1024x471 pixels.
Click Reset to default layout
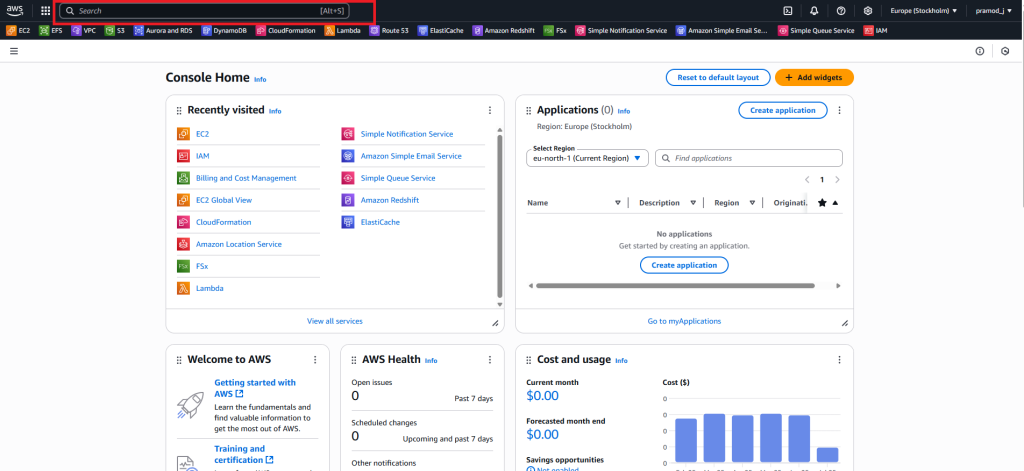718,77
